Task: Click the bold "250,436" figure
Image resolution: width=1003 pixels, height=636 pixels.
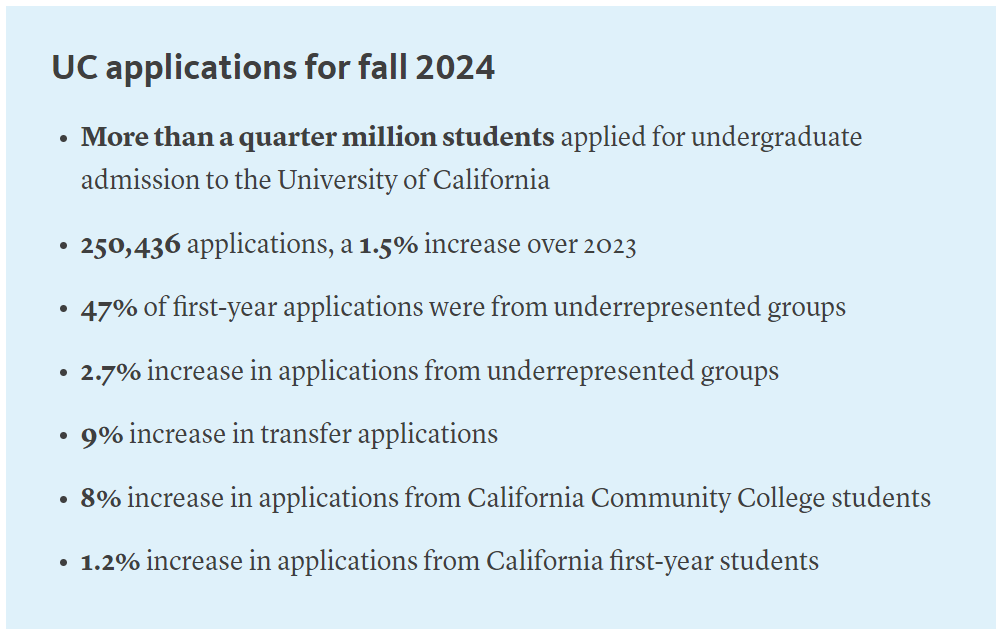Action: pos(131,245)
